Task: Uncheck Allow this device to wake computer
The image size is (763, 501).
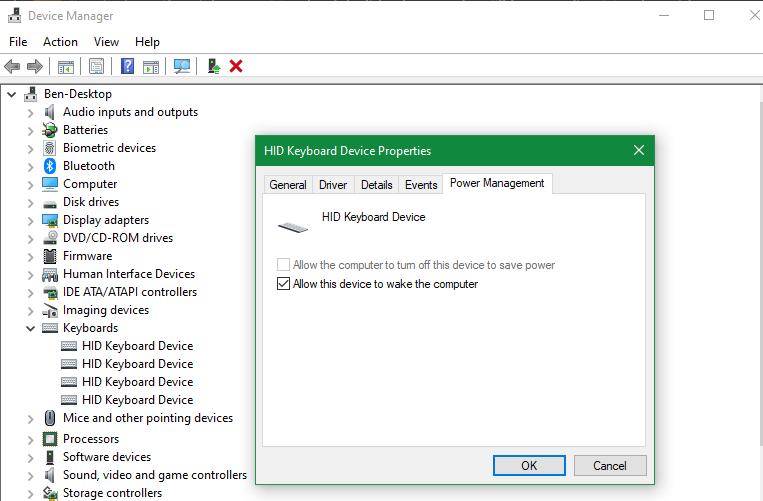Action: pos(284,284)
